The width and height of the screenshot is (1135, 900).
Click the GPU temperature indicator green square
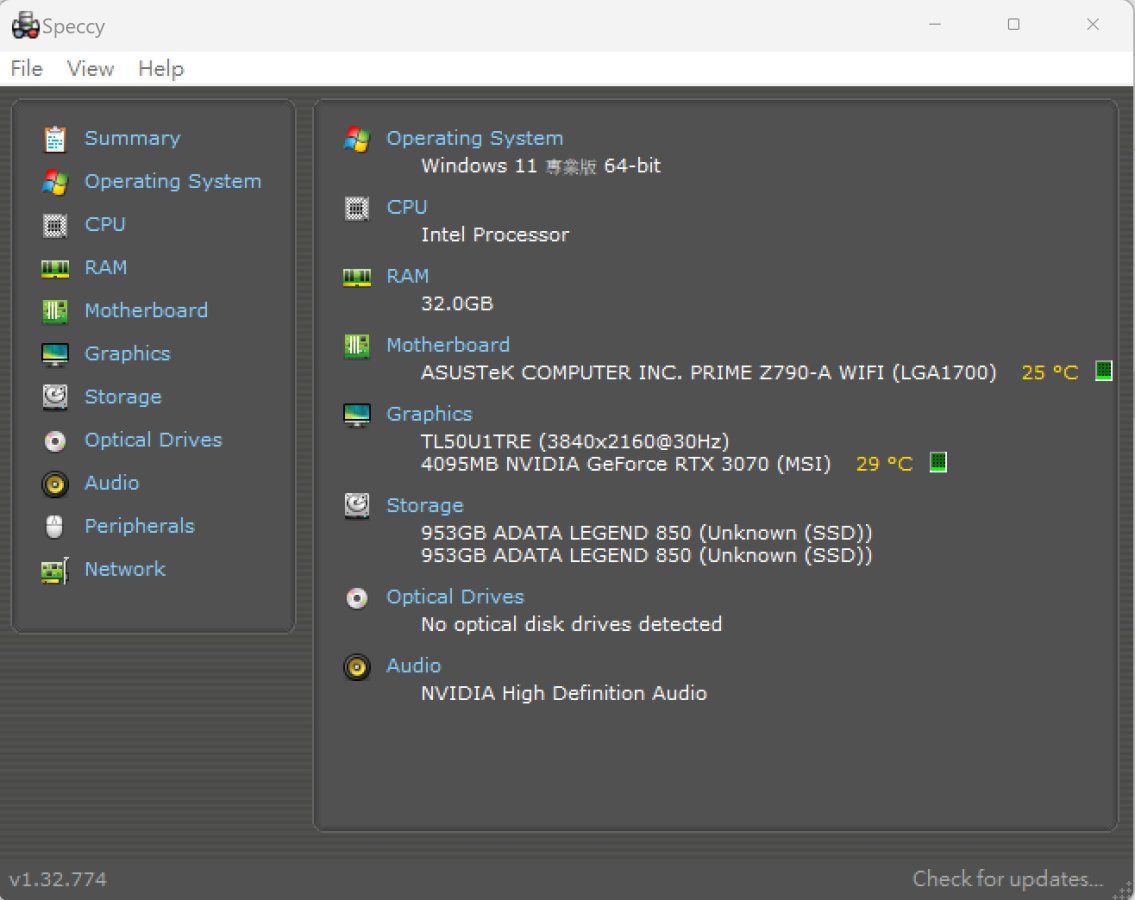pos(938,462)
